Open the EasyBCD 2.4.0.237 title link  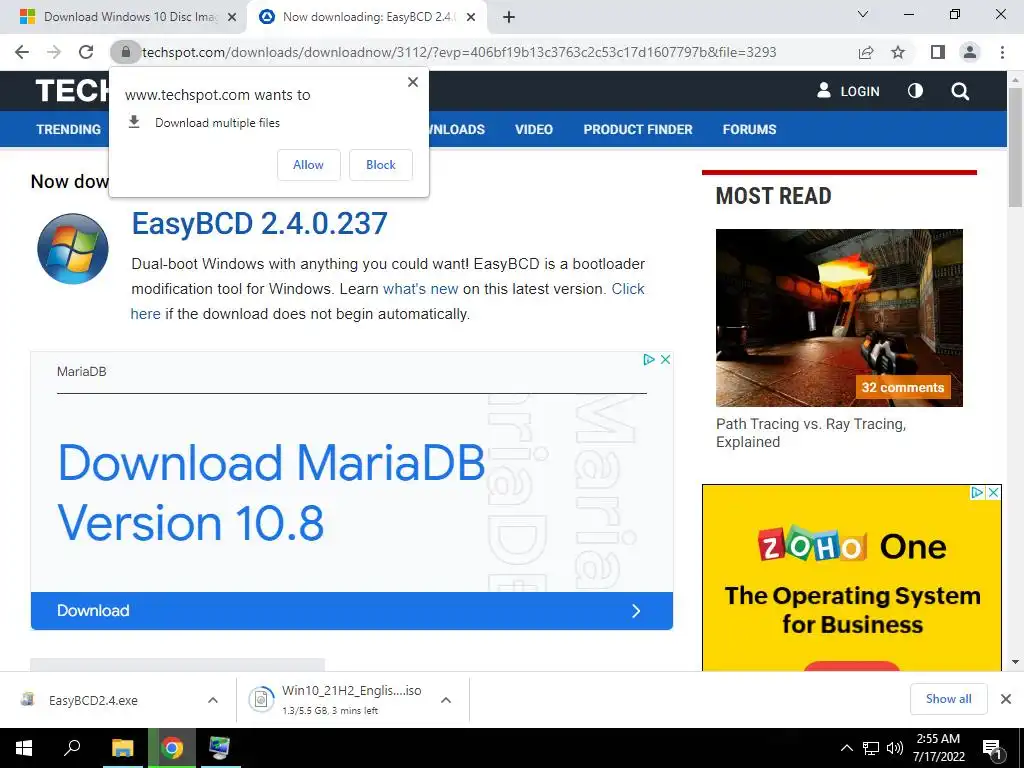pyautogui.click(x=259, y=223)
